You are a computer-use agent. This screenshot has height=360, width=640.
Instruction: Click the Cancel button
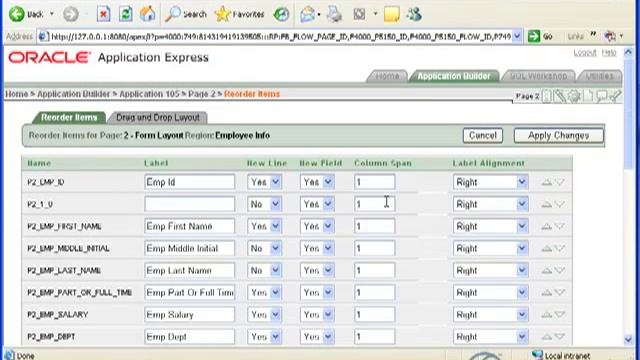482,136
